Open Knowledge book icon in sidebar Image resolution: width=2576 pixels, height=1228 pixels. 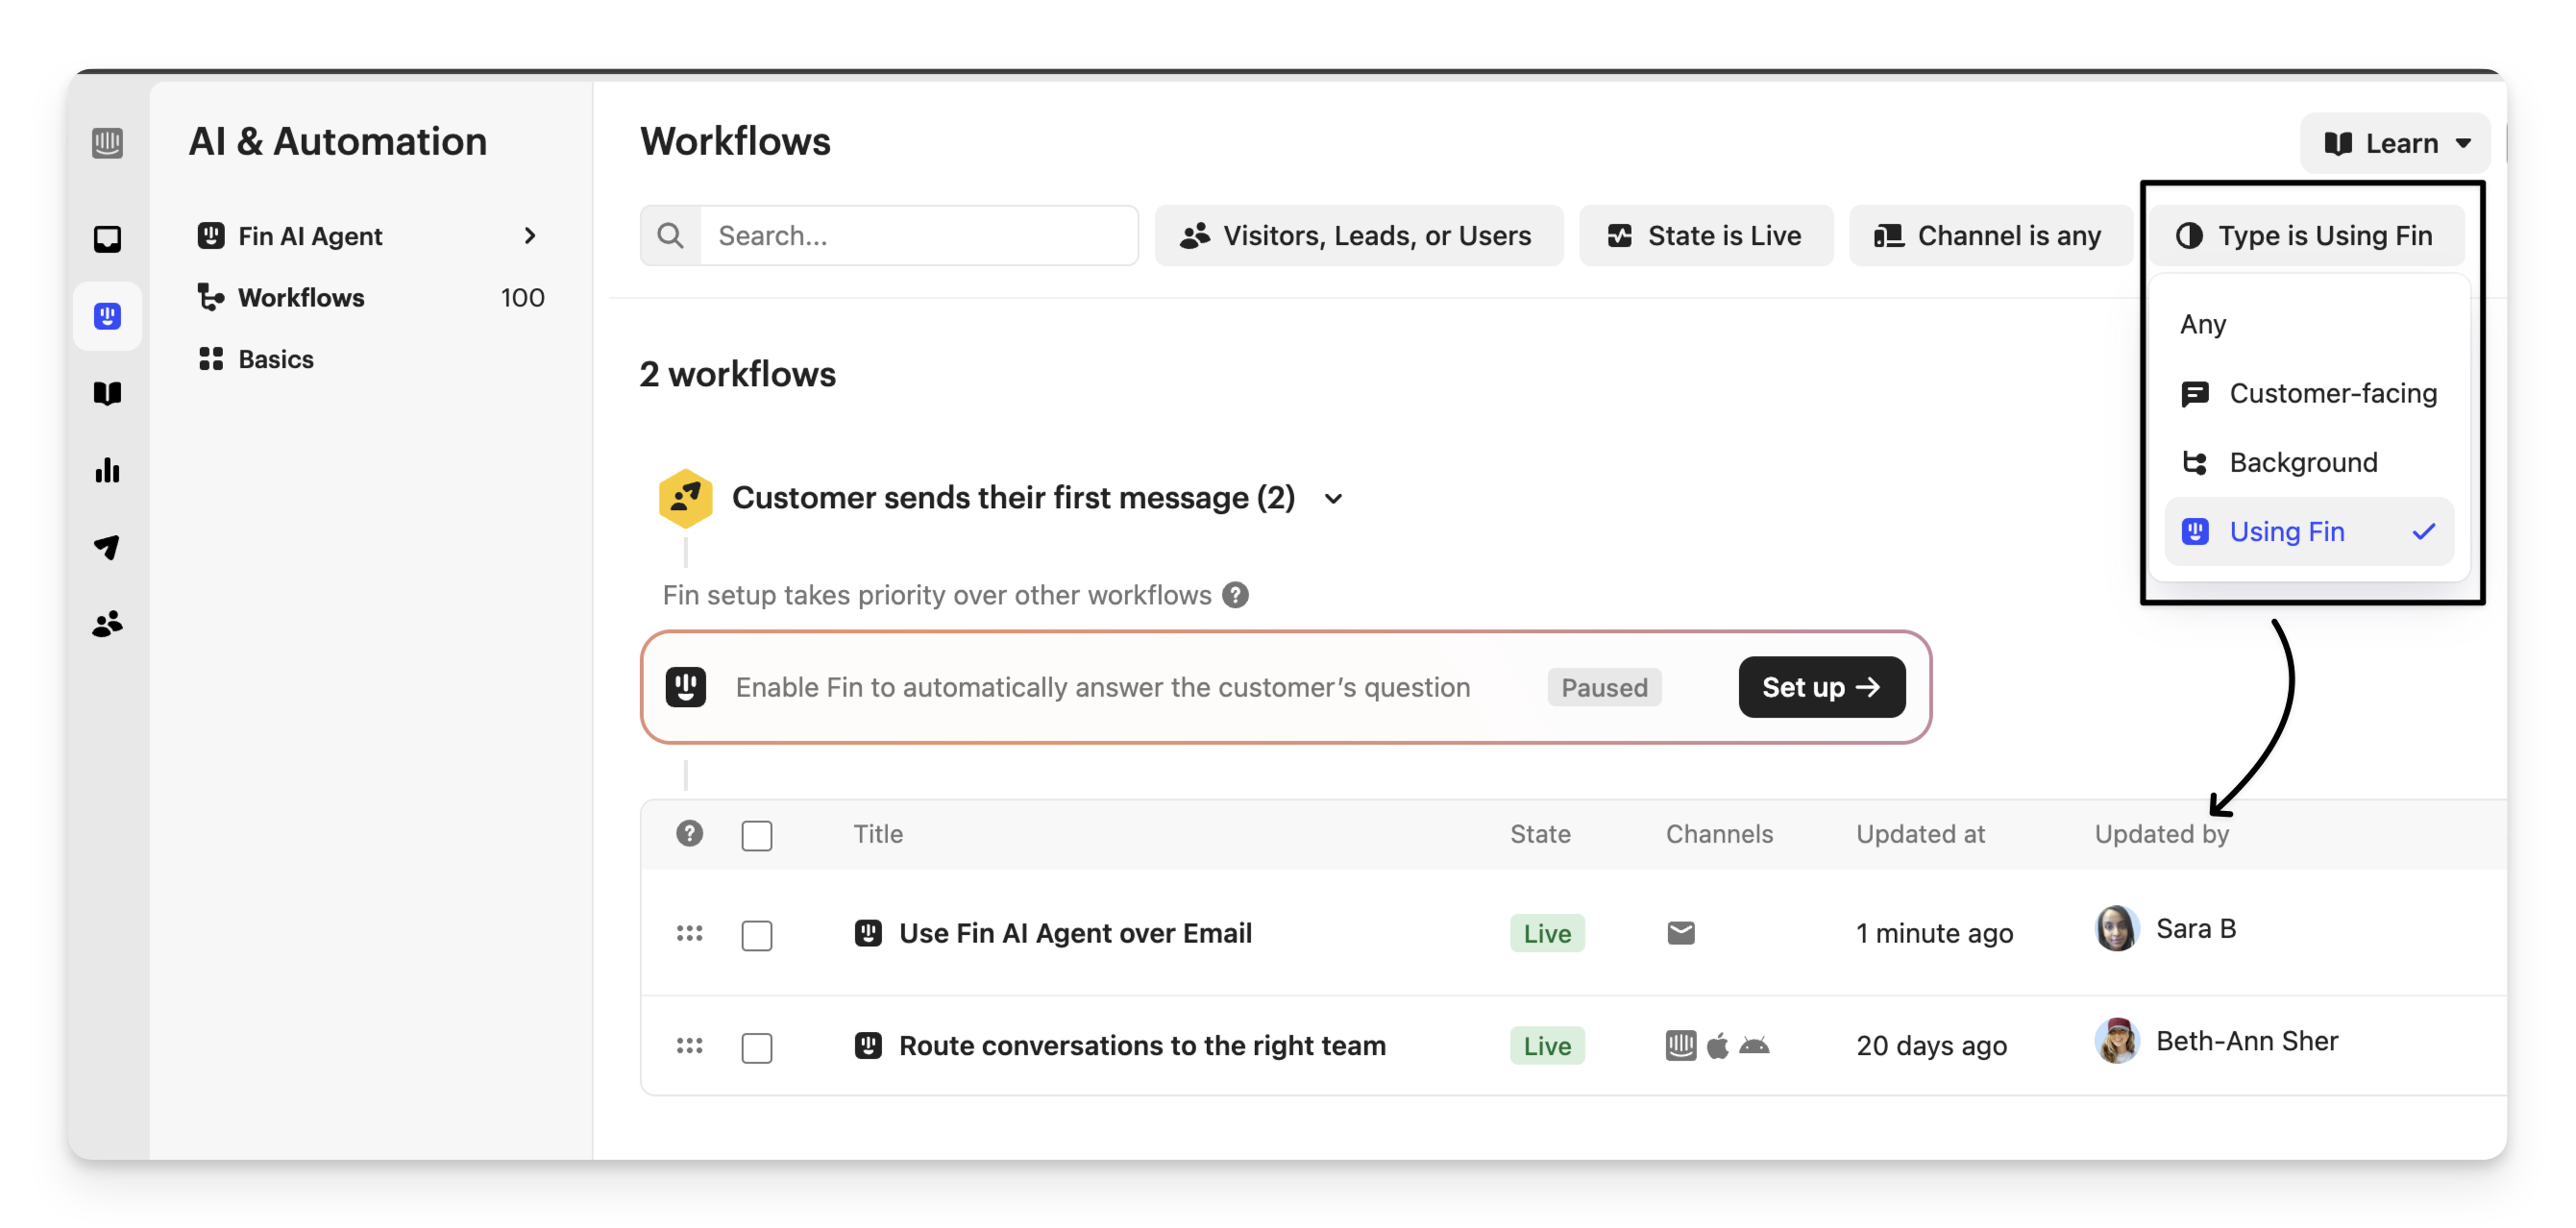pos(107,393)
